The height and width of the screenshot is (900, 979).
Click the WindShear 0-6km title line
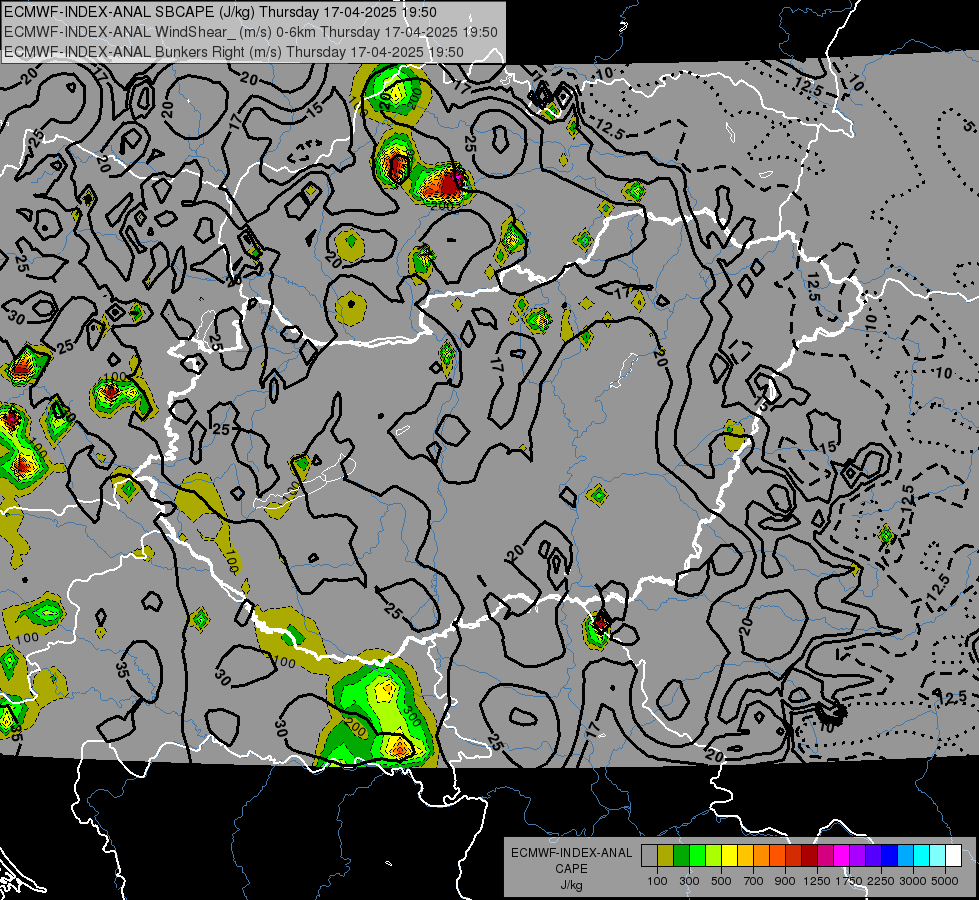250,32
